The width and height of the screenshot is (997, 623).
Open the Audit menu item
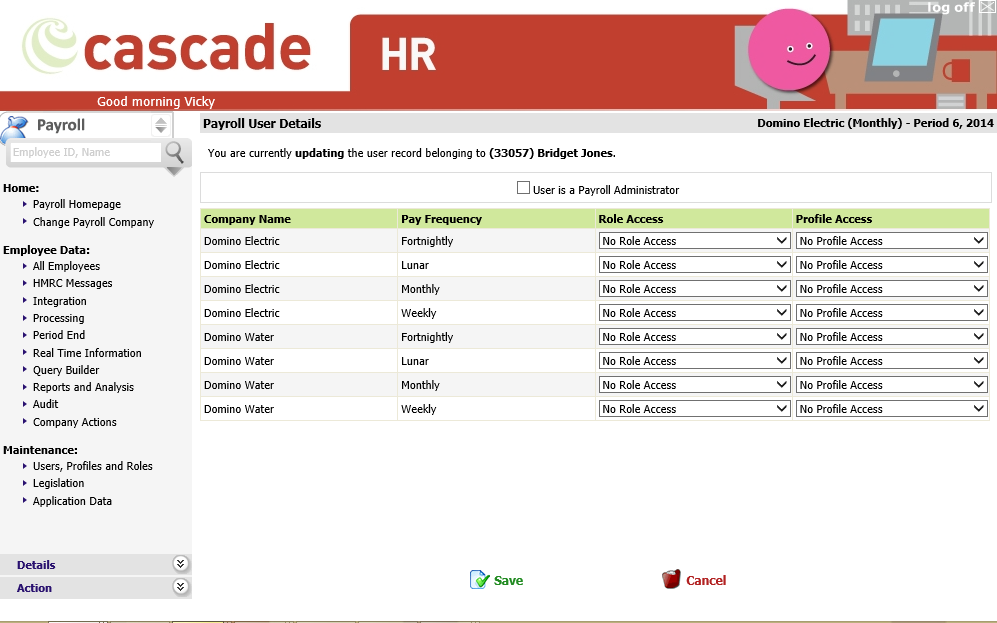click(x=46, y=404)
